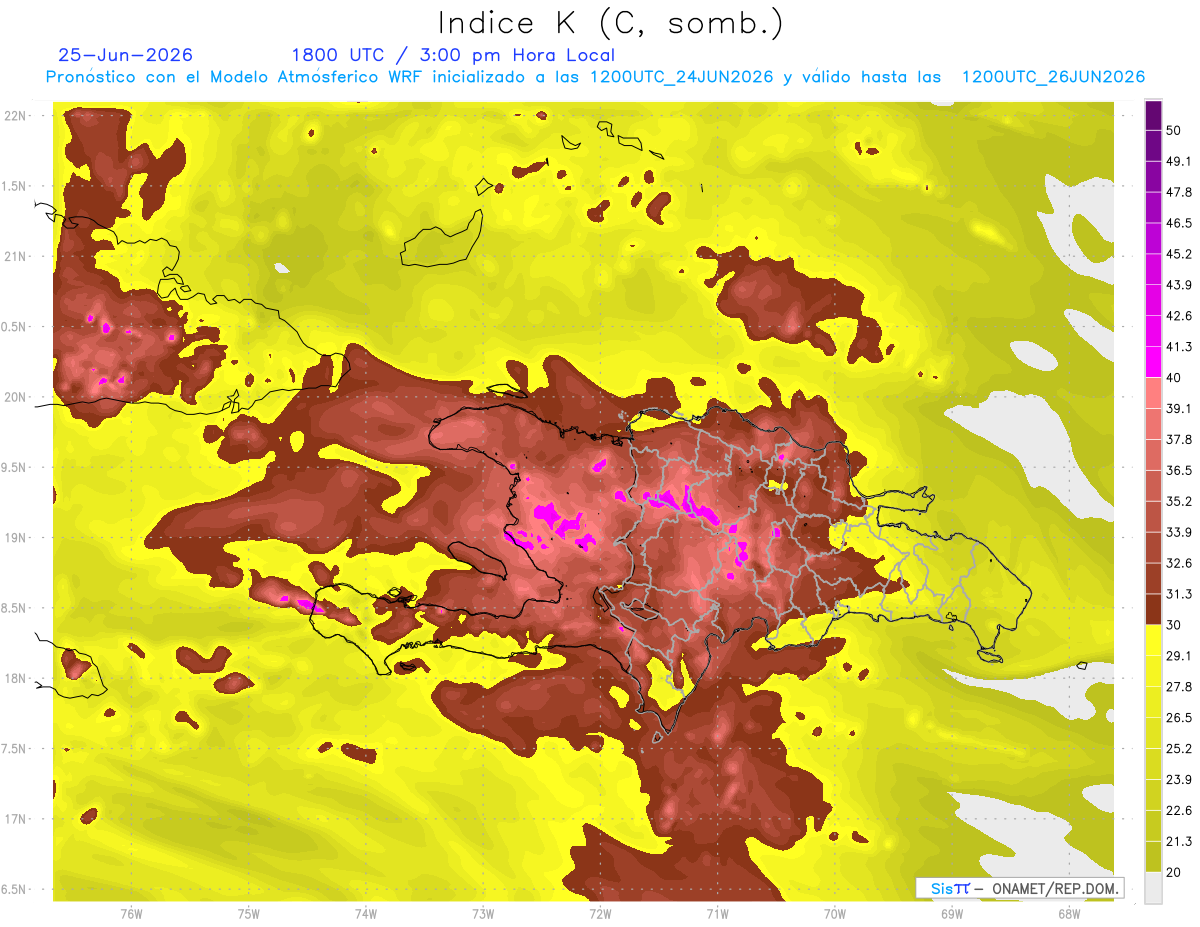Click the colorbar value "32.6"
Image resolution: width=1200 pixels, height=927 pixels.
pyautogui.click(x=1179, y=563)
